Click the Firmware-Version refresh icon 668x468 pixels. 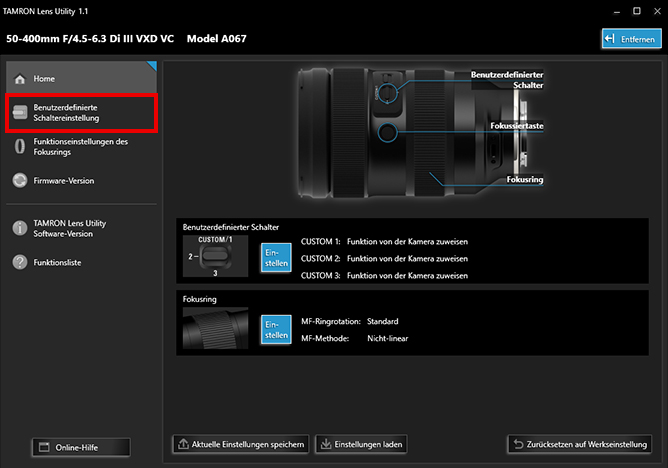click(20, 180)
